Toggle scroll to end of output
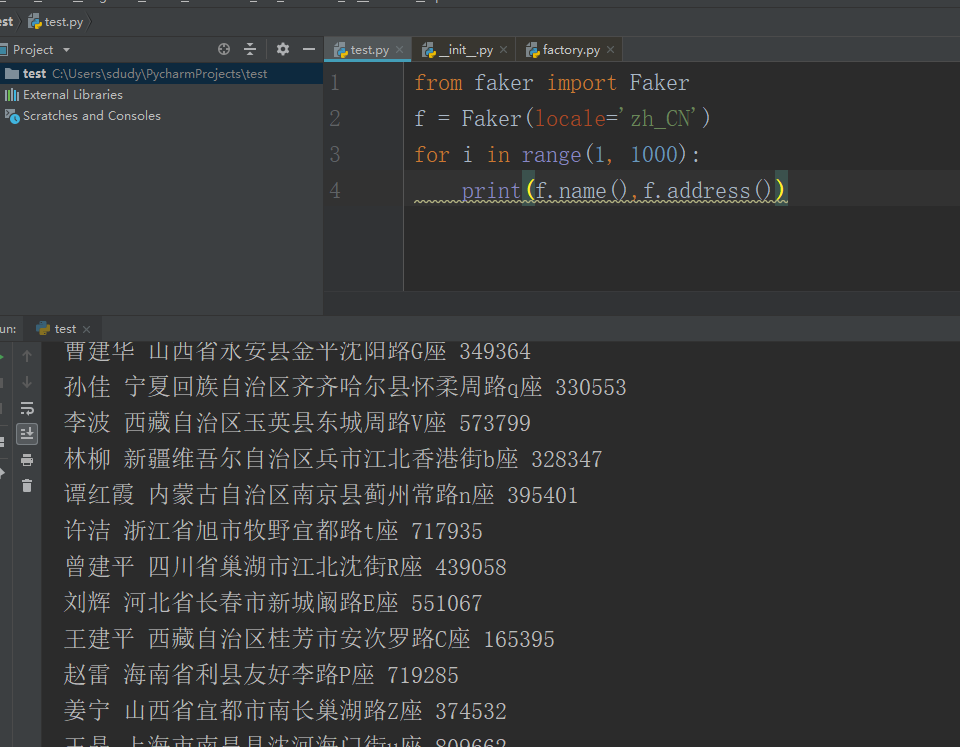 [27, 434]
